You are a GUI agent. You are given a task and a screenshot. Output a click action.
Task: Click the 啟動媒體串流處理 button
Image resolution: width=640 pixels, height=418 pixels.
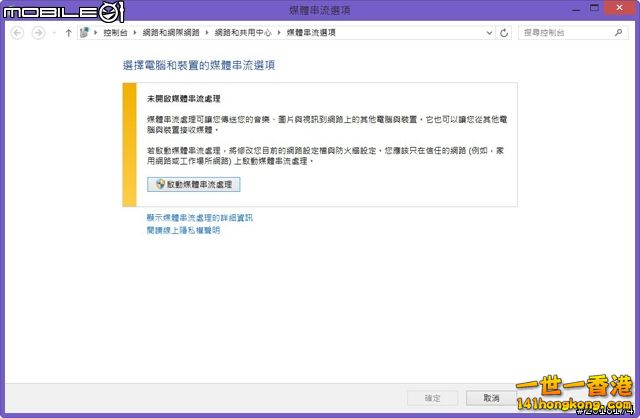pos(193,184)
